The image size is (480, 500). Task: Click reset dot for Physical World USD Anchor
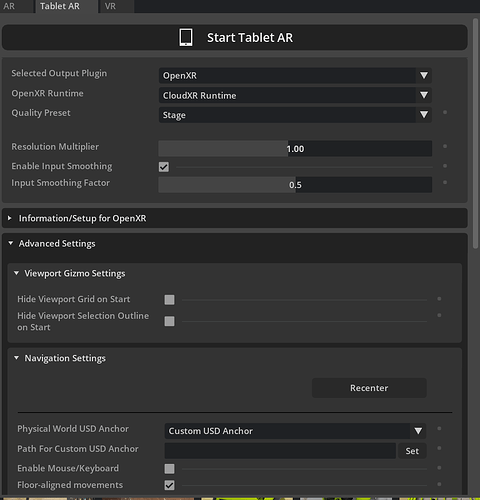439,429
